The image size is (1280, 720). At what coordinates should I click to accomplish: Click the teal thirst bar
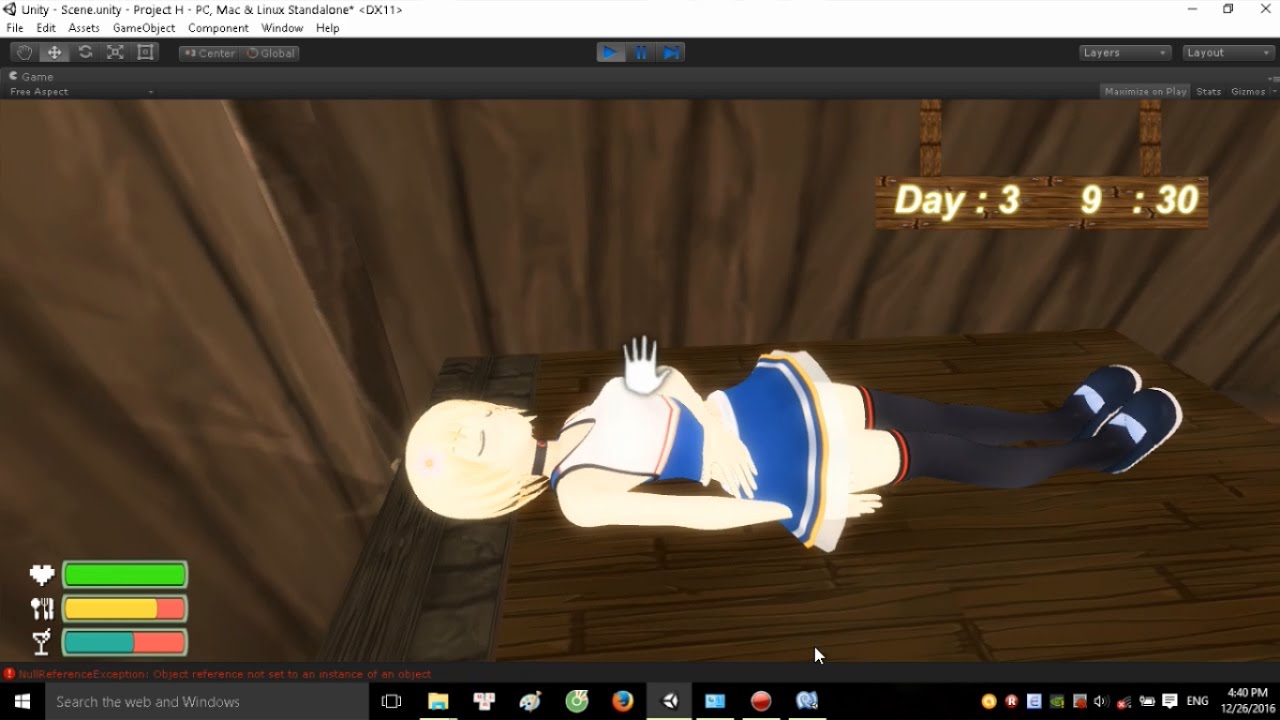(x=125, y=642)
